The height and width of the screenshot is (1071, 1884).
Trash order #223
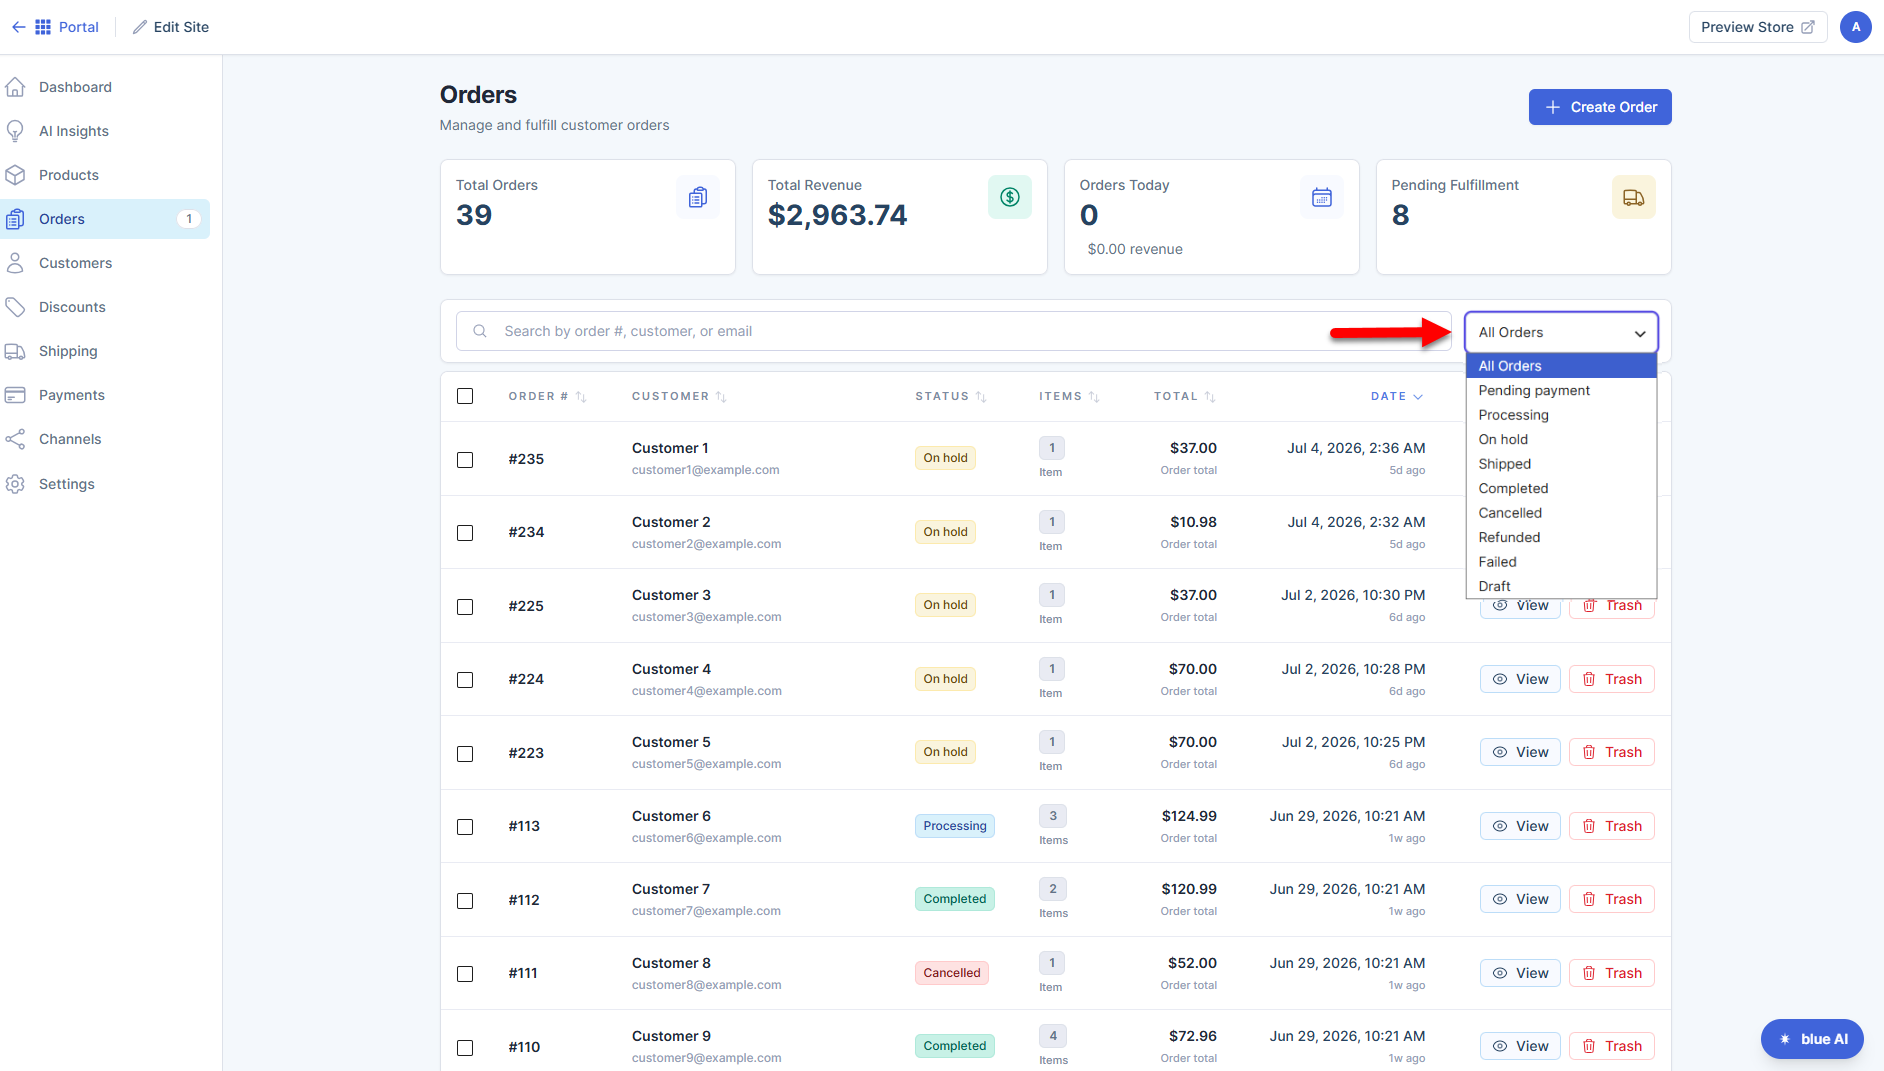1612,752
